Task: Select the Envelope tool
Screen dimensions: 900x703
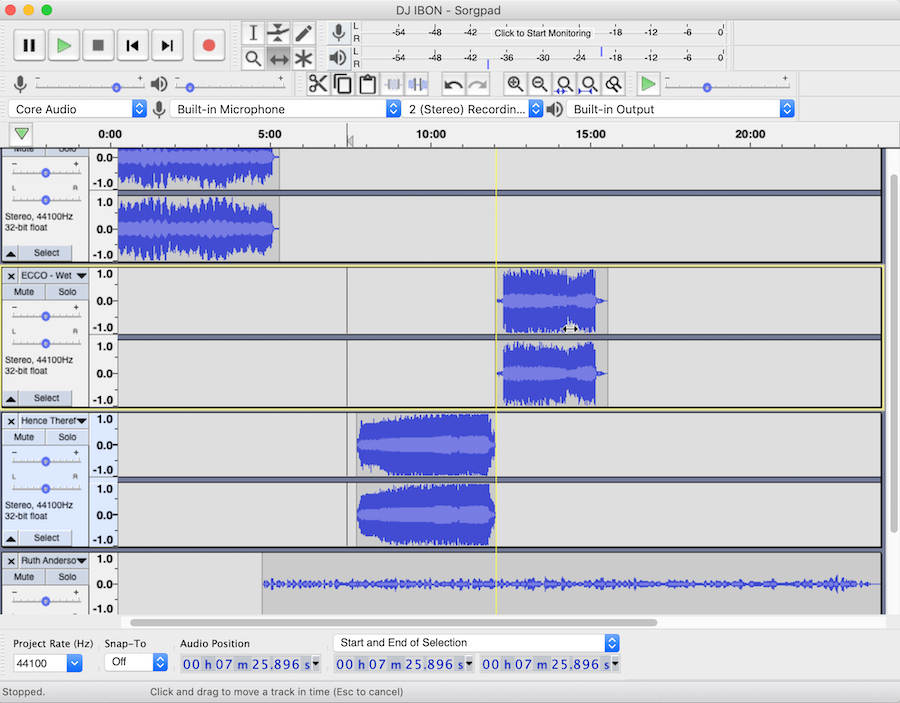Action: tap(278, 33)
